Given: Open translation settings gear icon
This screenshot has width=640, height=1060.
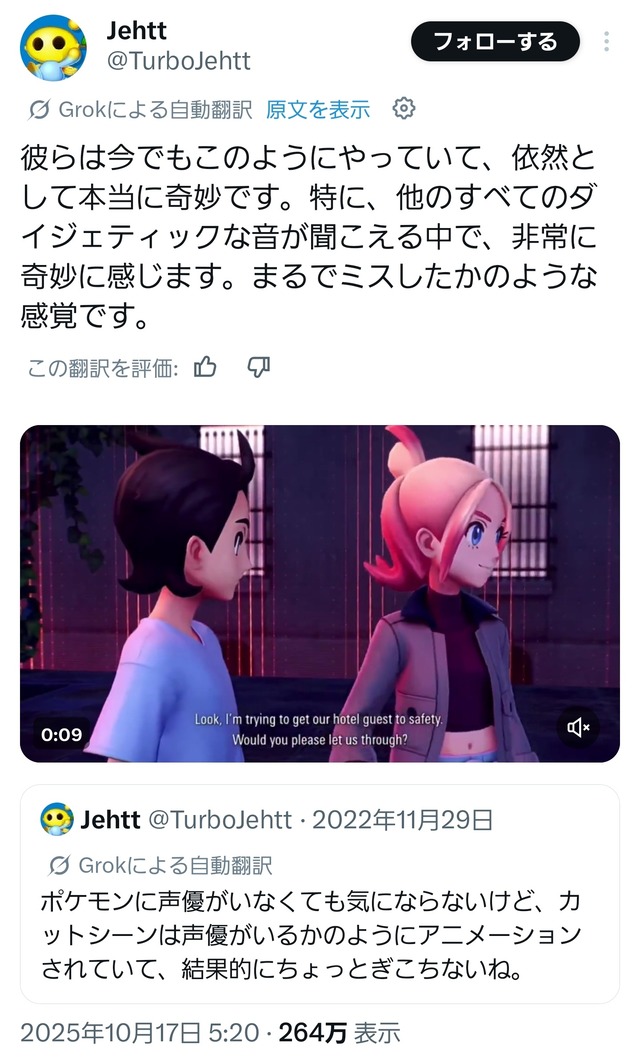Looking at the screenshot, I should click(403, 108).
